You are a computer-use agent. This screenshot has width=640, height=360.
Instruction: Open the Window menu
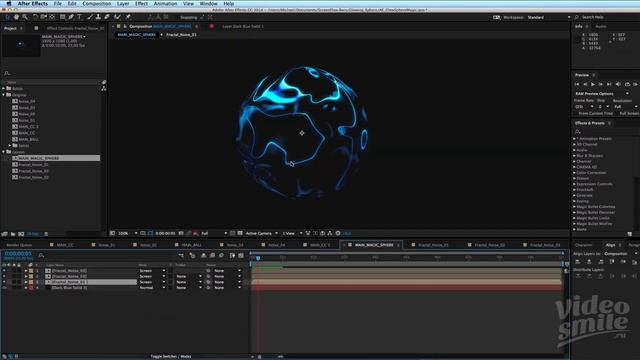pyautogui.click(x=209, y=4)
